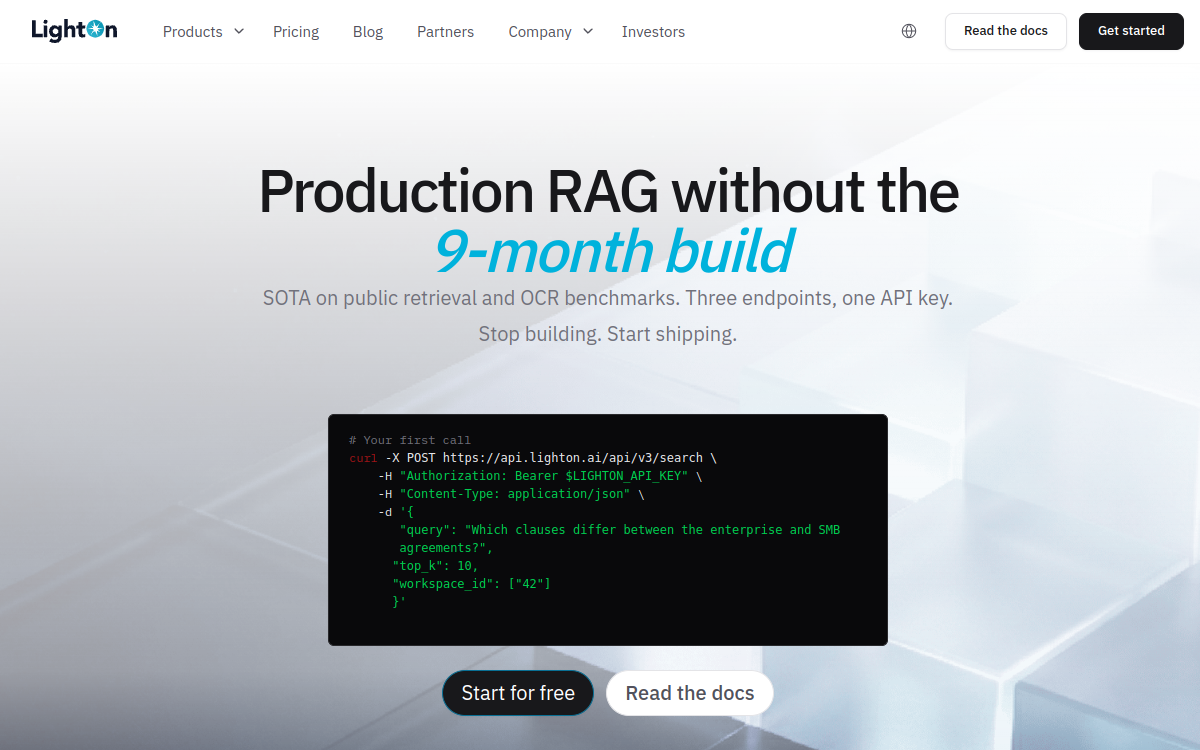The image size is (1200, 750).
Task: Click the "workspace_id": ["42"] line
Action: 471,584
